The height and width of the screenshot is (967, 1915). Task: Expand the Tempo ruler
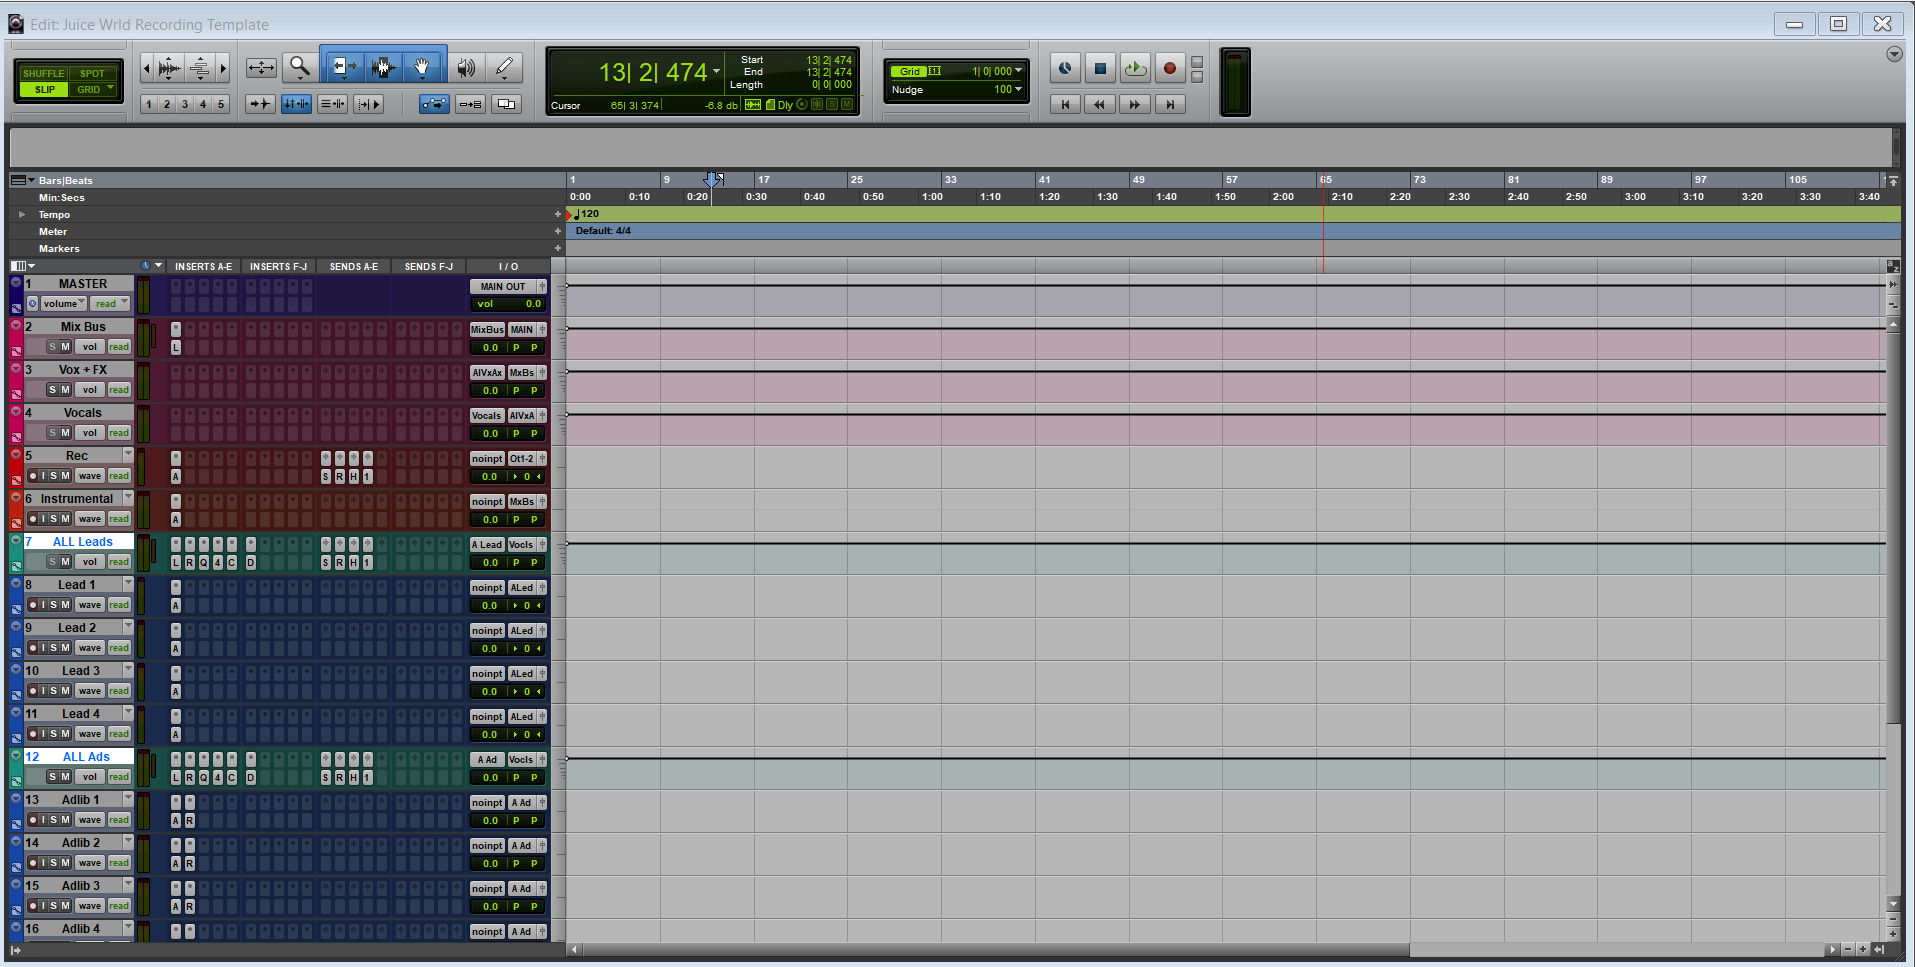pyautogui.click(x=22, y=214)
